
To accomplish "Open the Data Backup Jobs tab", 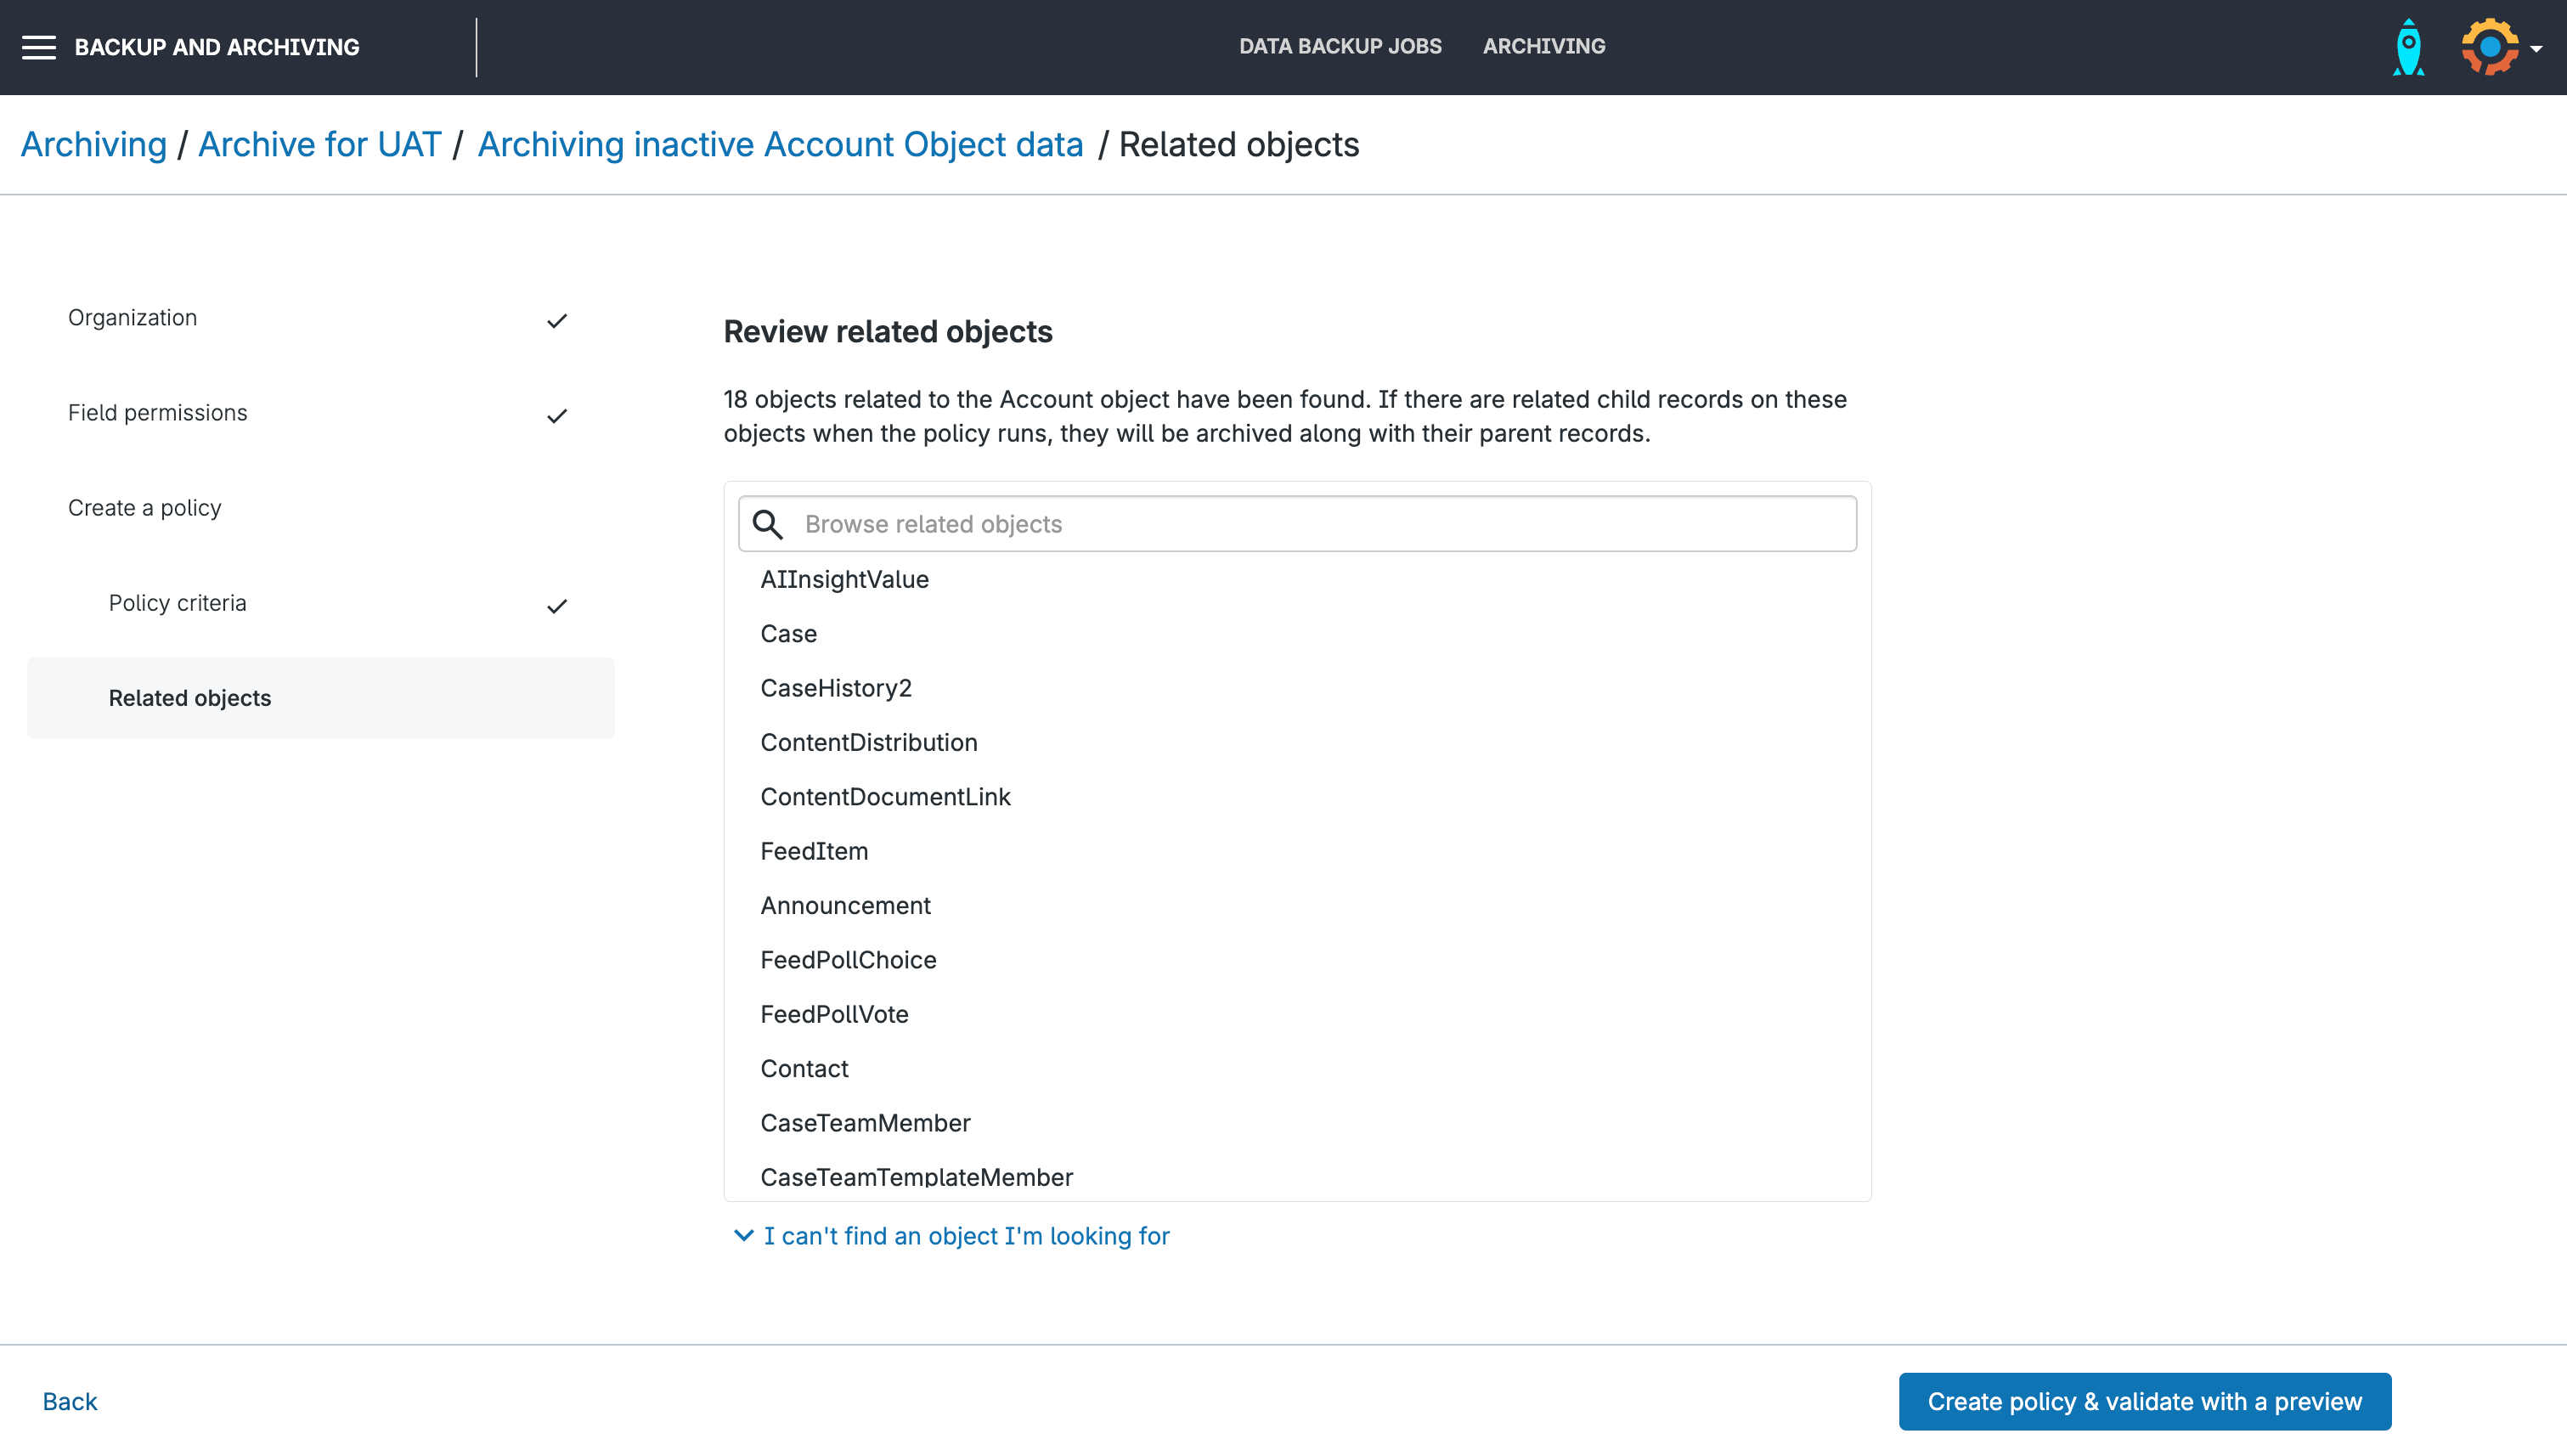I will point(1340,46).
